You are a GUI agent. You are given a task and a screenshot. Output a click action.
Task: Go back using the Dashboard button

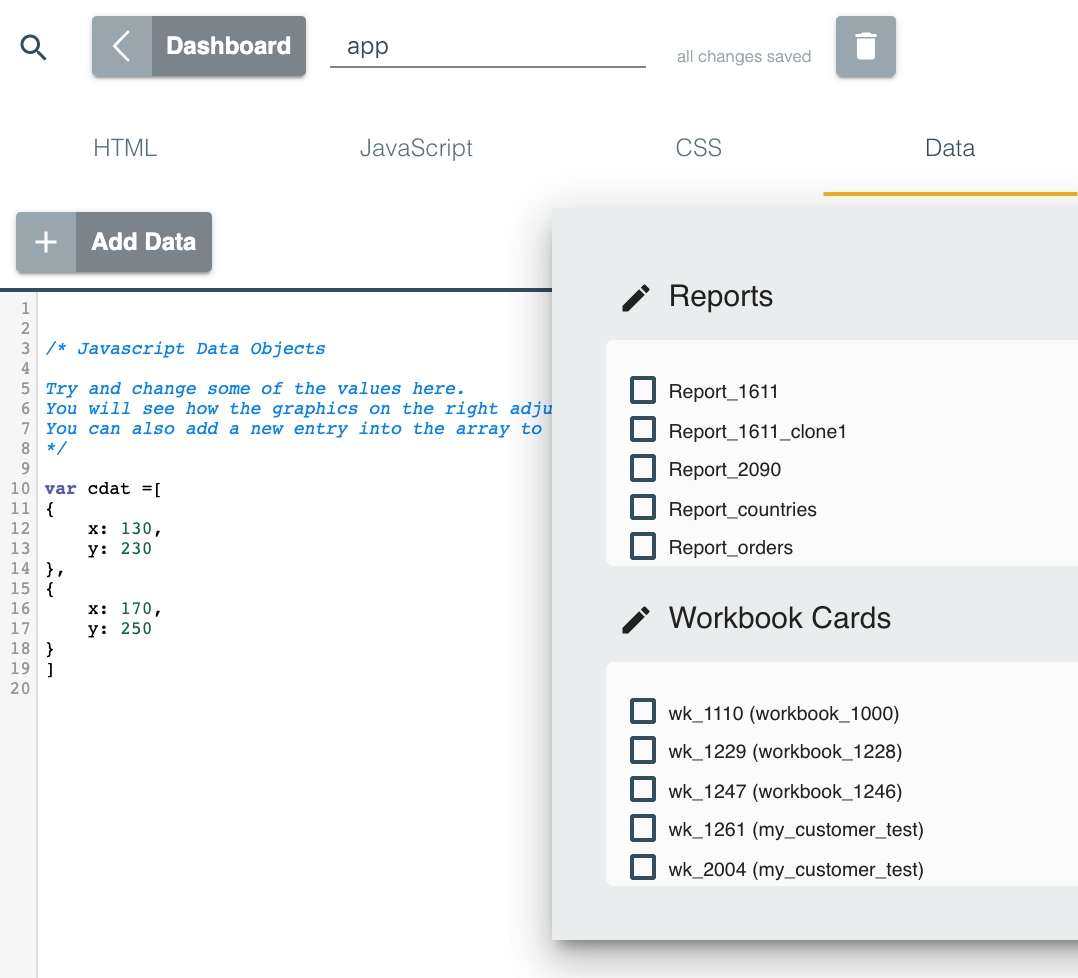coord(228,46)
